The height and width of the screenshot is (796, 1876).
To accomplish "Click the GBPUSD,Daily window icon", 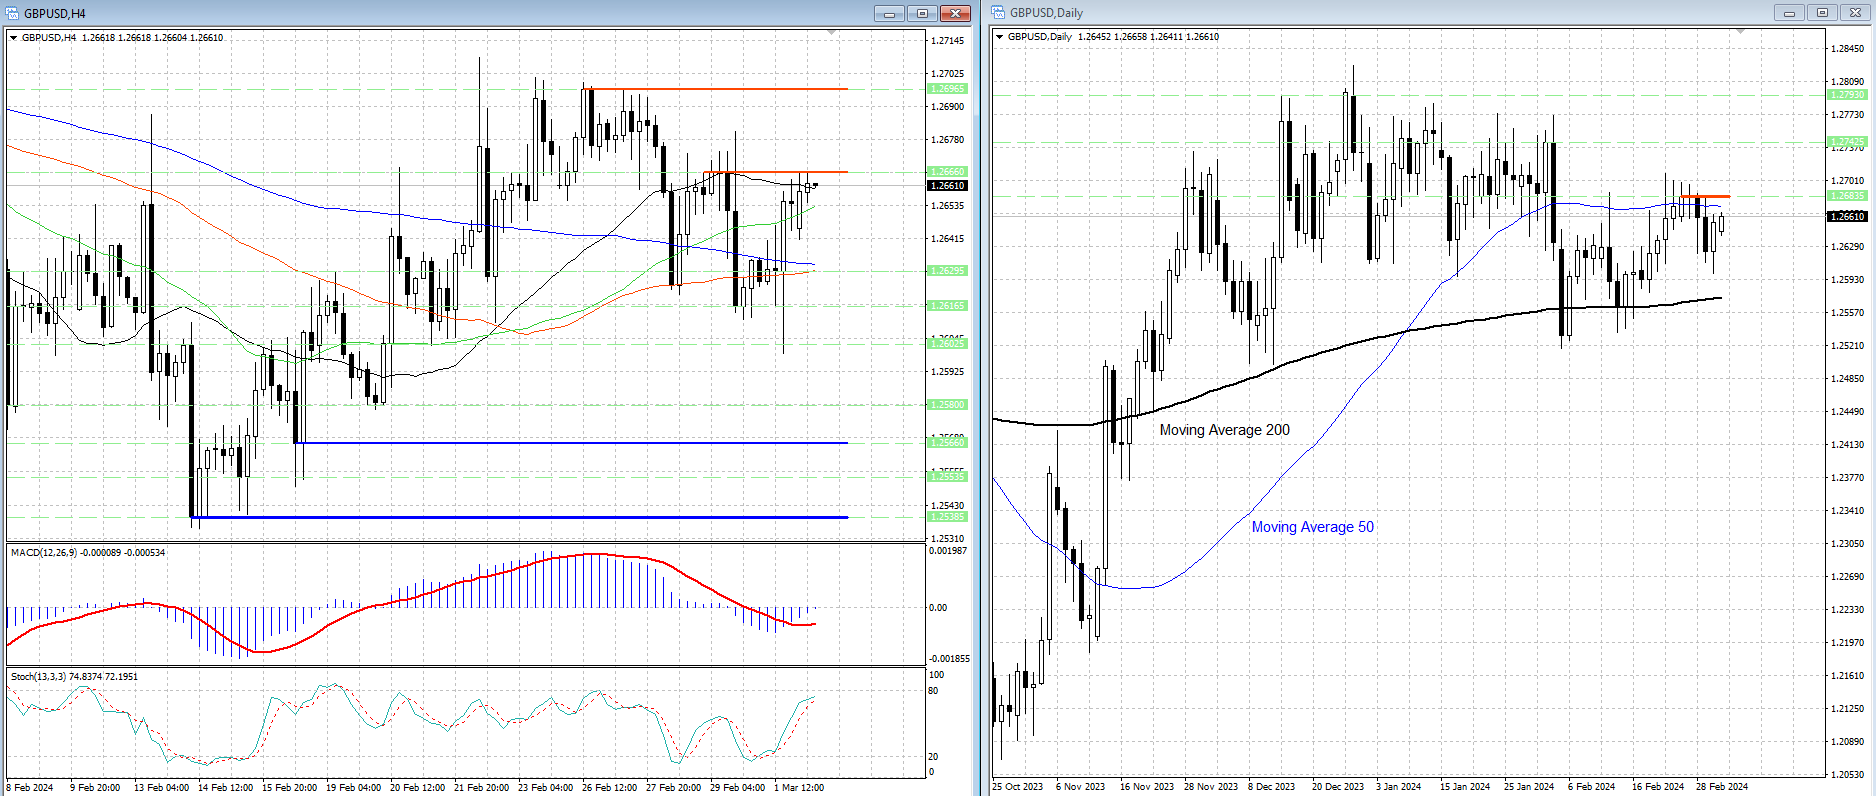I will coord(999,13).
